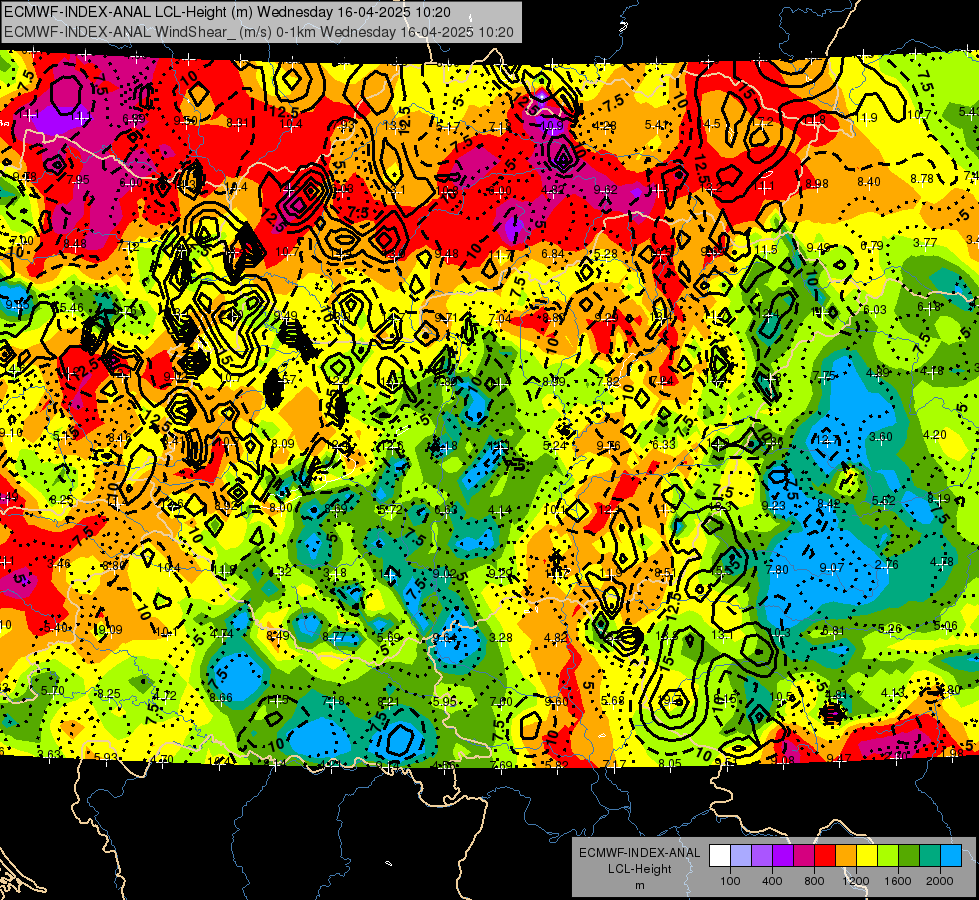
Task: Click the legend tick value 1600
Action: point(898,881)
